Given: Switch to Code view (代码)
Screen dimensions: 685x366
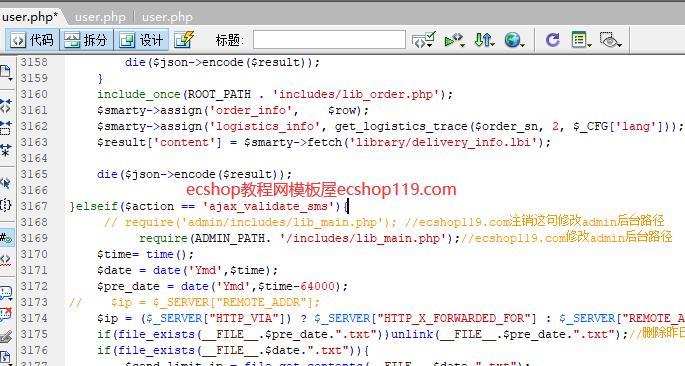Looking at the screenshot, I should 32,40.
